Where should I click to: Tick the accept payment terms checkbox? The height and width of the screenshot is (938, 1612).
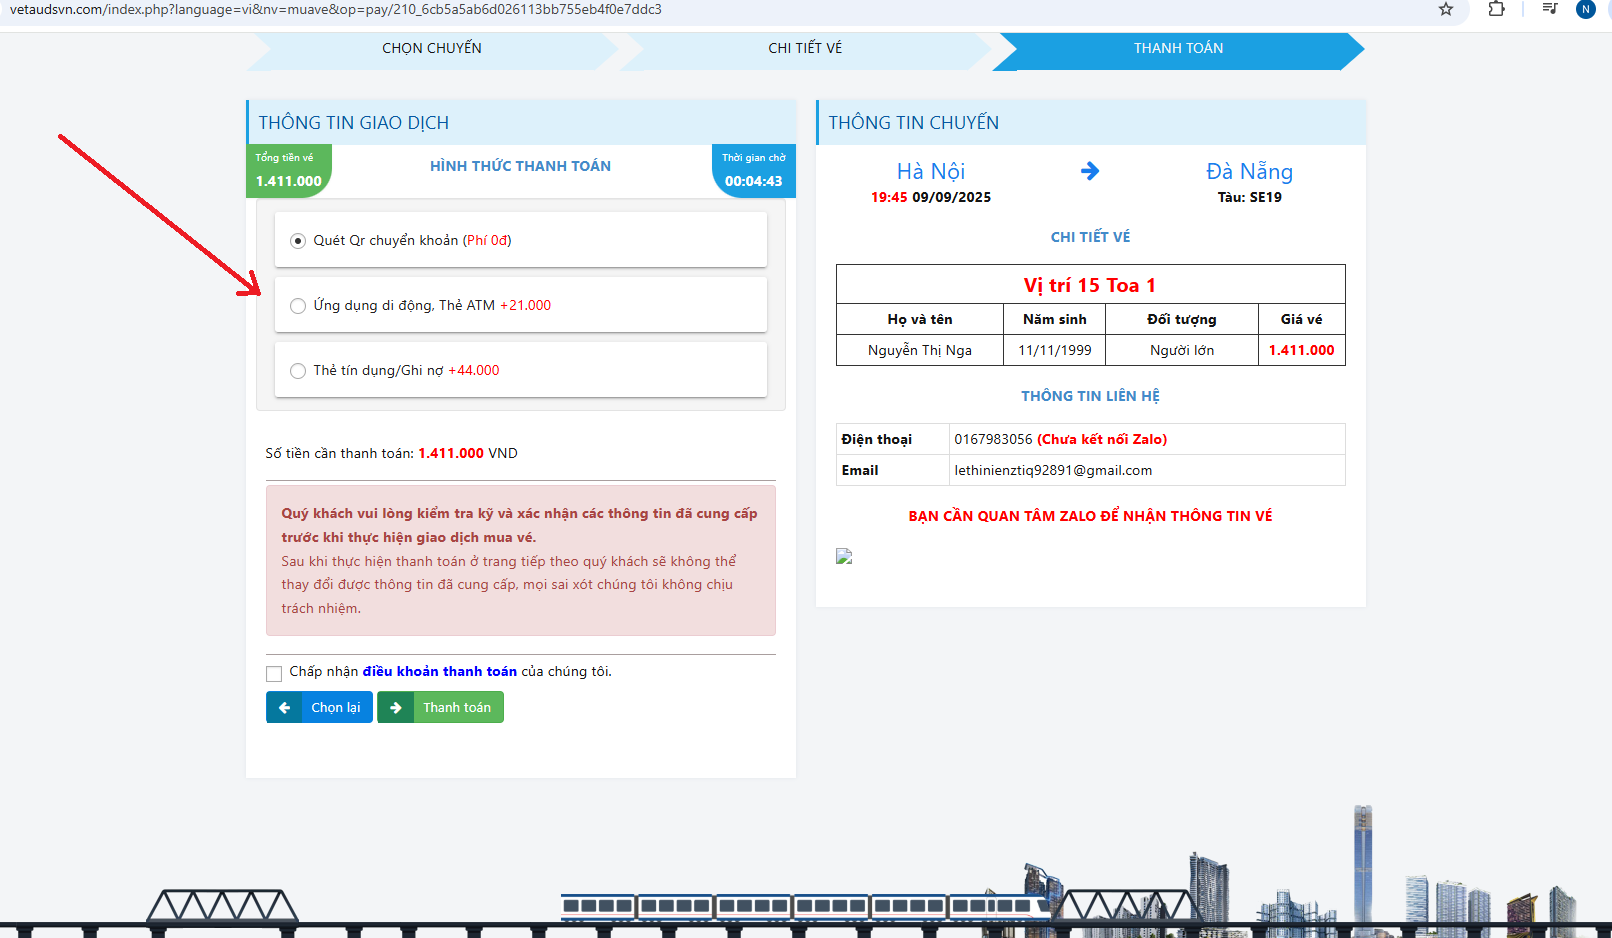274,673
